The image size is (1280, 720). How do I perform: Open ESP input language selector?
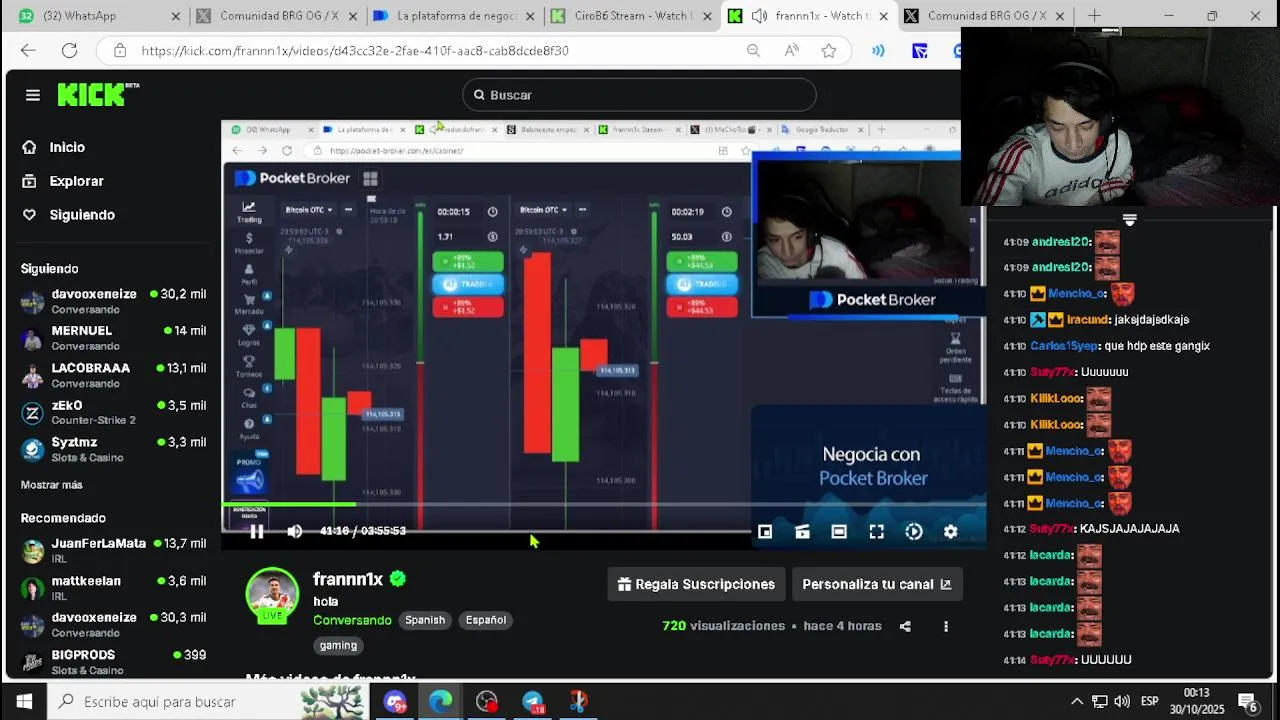[x=1150, y=701]
